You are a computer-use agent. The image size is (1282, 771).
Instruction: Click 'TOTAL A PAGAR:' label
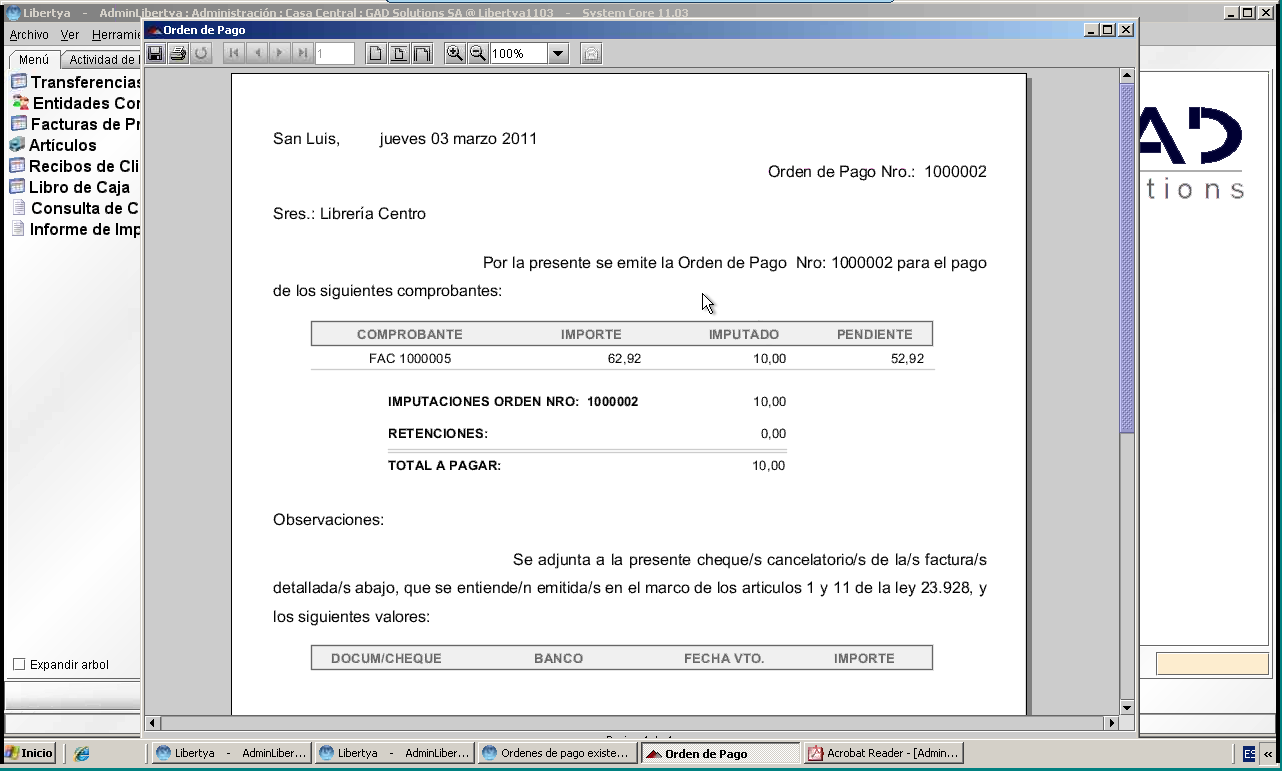point(444,466)
